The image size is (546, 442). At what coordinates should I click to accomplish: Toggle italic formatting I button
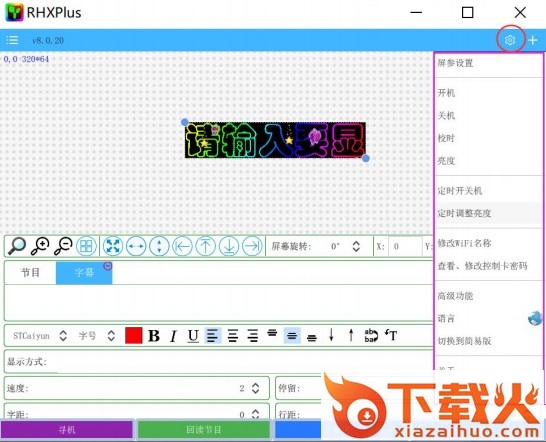pos(173,336)
